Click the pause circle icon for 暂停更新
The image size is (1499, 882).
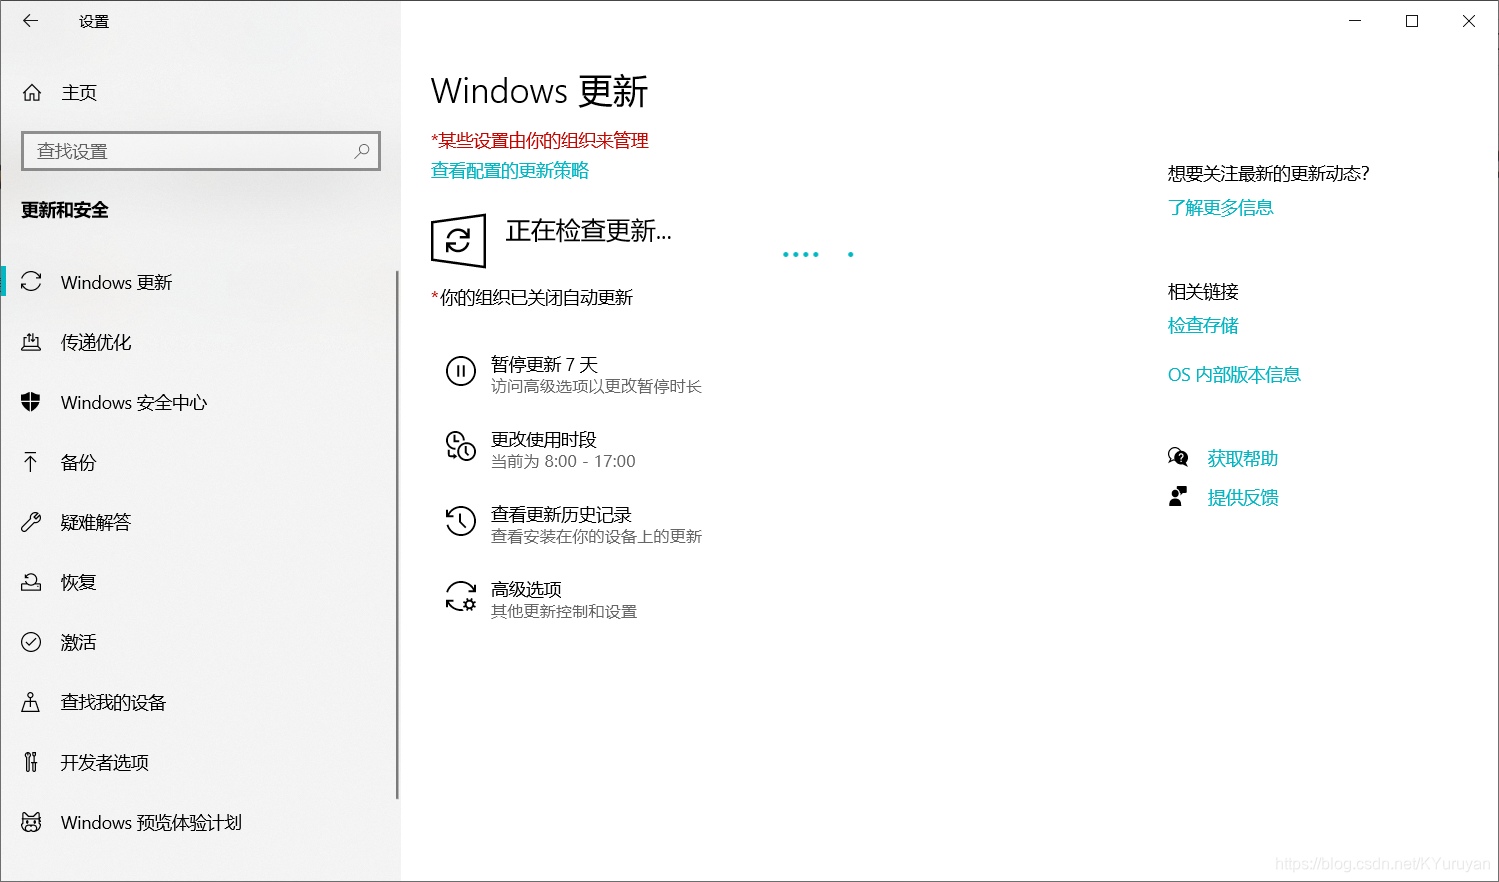(x=460, y=371)
